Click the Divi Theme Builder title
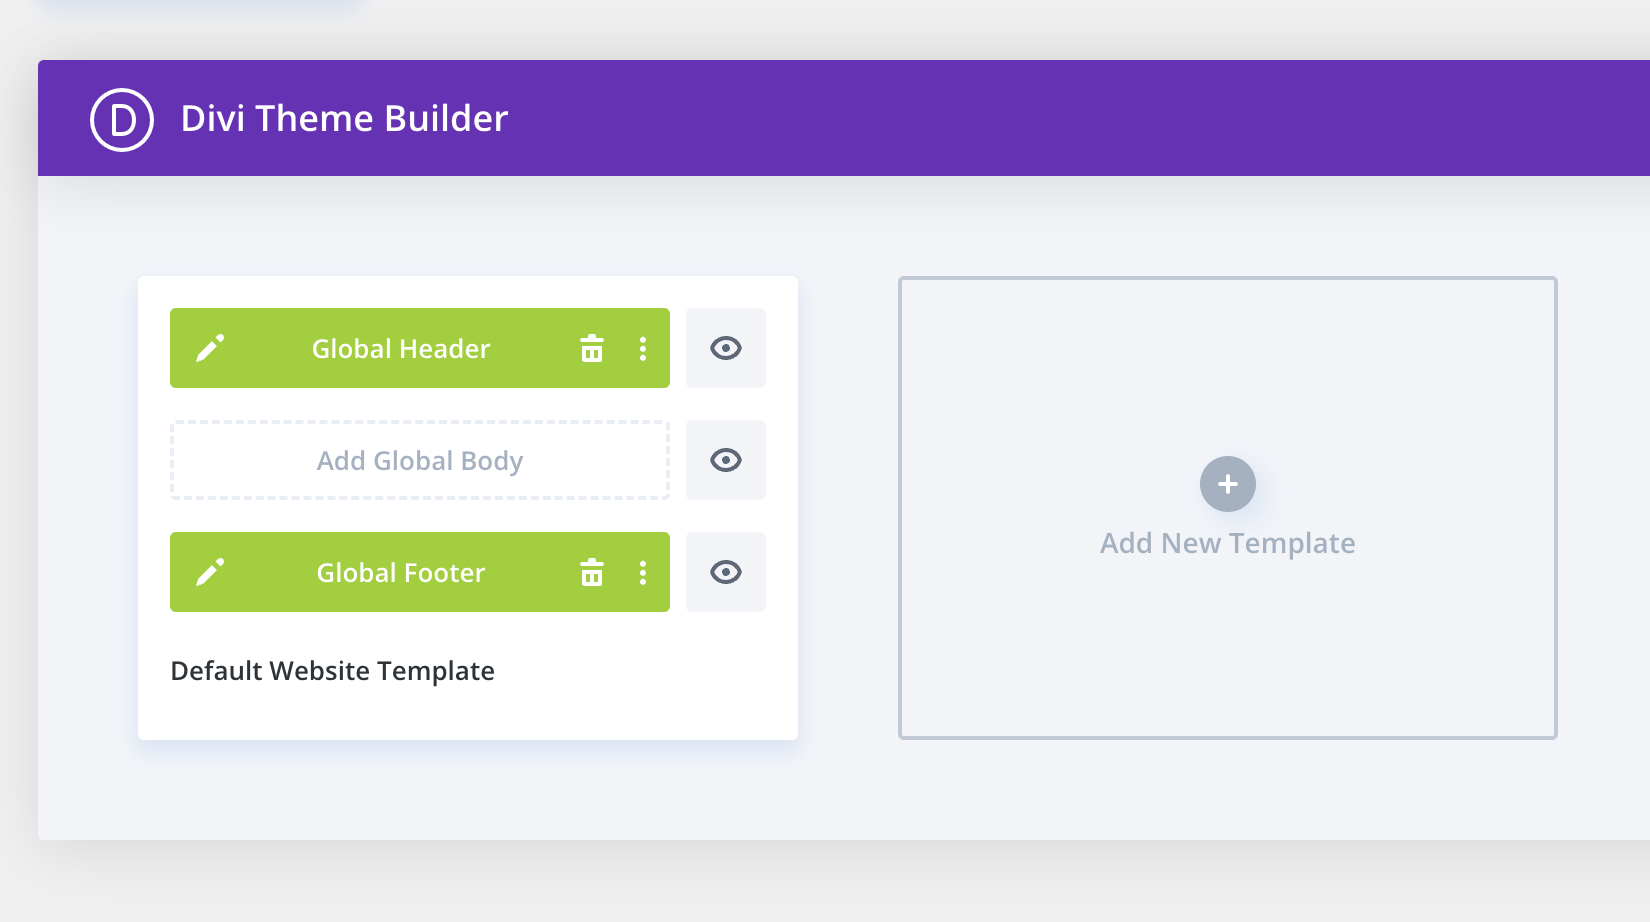The image size is (1650, 922). pos(344,119)
